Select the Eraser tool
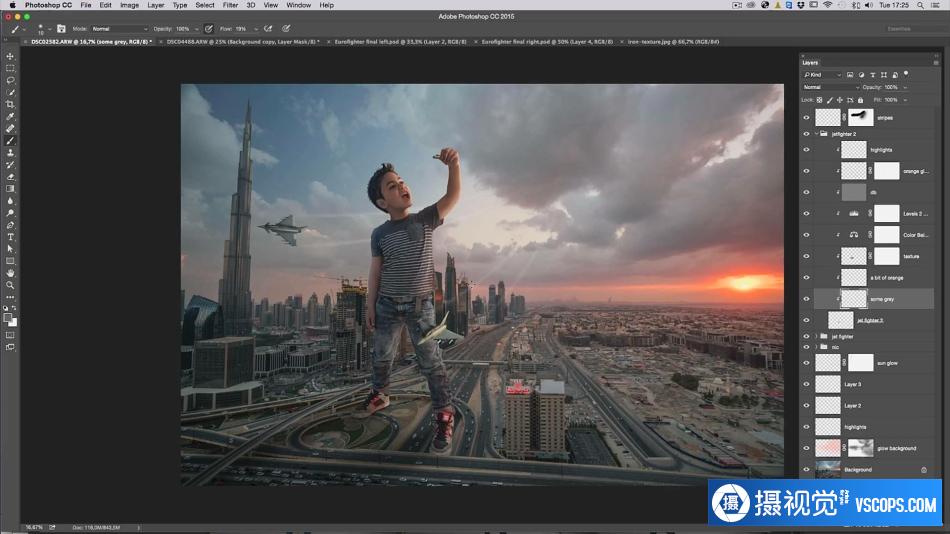This screenshot has width=950, height=534. pyautogui.click(x=10, y=177)
